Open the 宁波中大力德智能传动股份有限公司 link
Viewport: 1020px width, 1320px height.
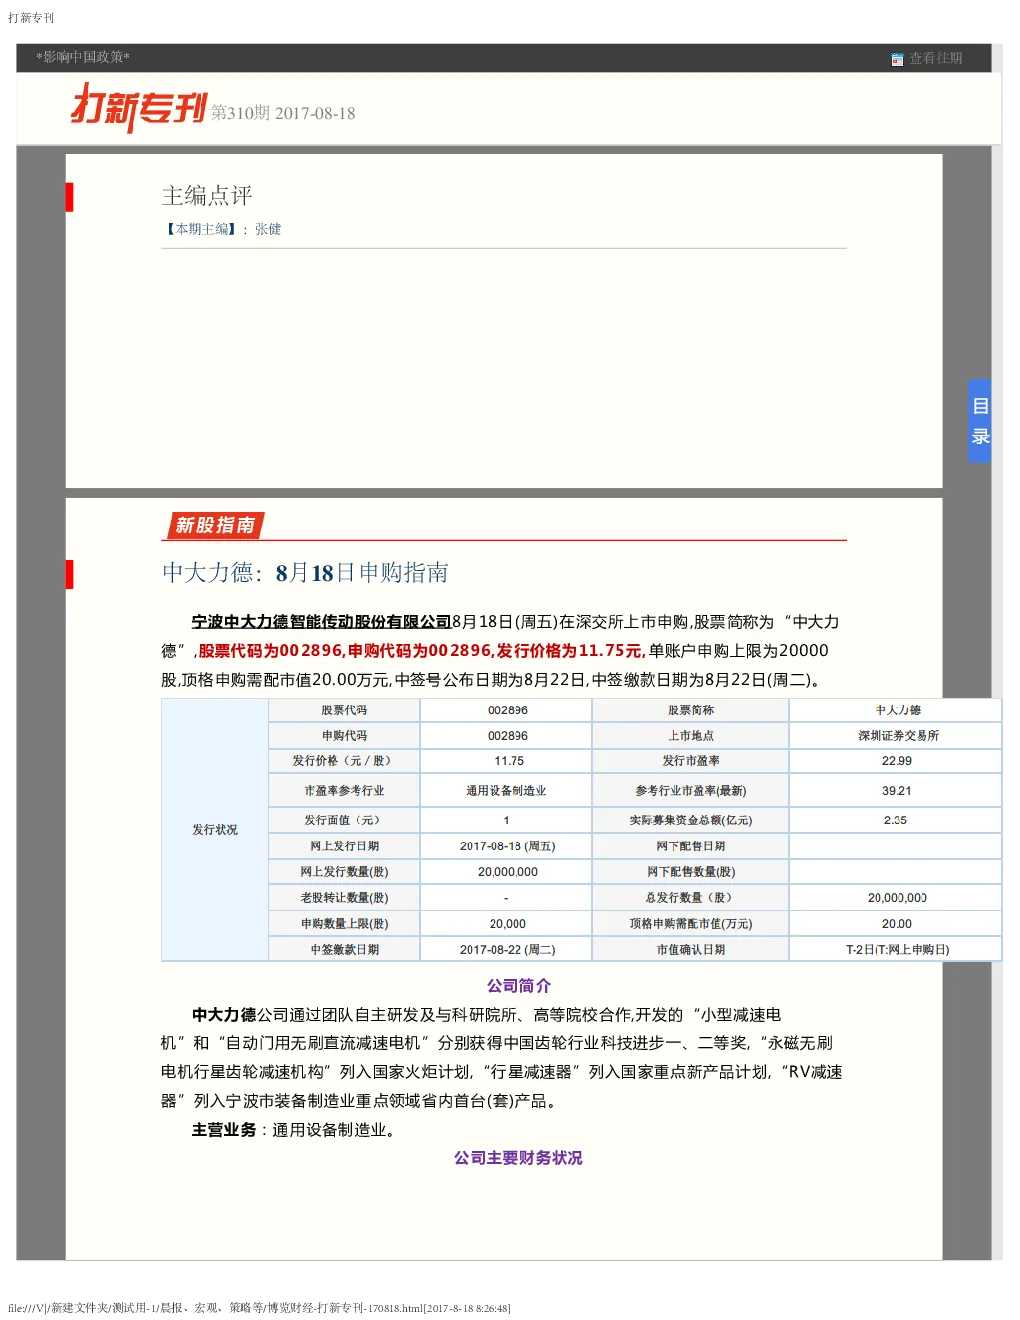point(322,622)
